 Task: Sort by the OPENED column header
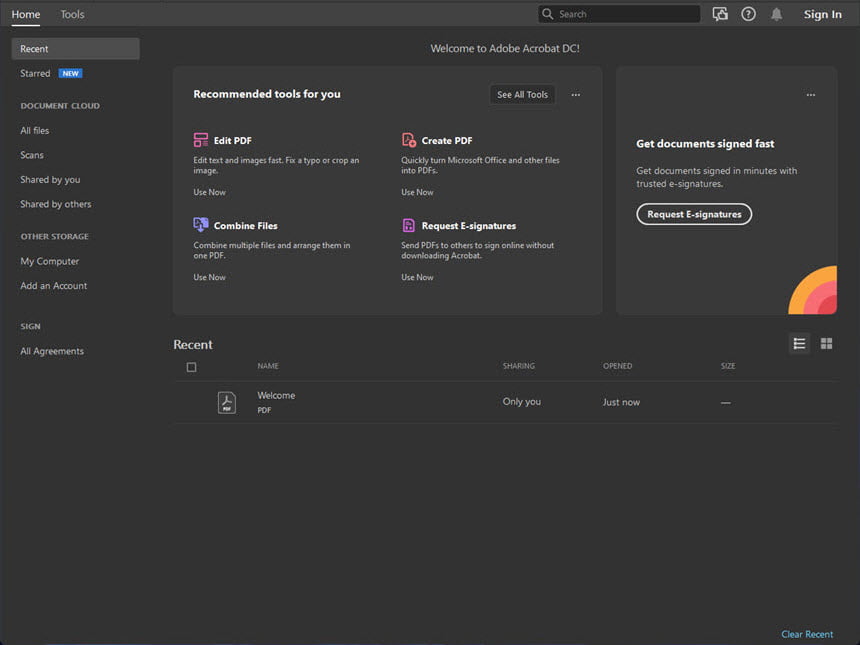click(x=618, y=366)
